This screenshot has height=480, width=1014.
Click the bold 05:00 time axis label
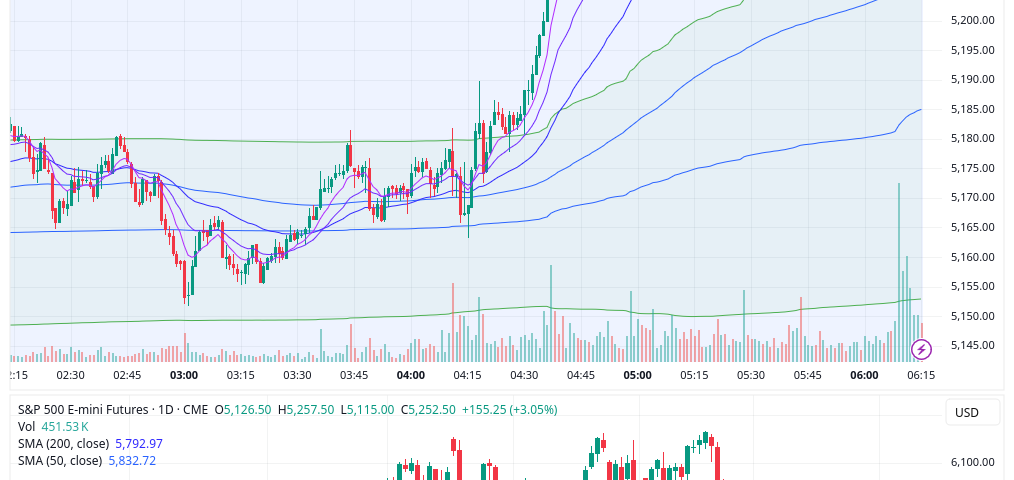coord(638,375)
